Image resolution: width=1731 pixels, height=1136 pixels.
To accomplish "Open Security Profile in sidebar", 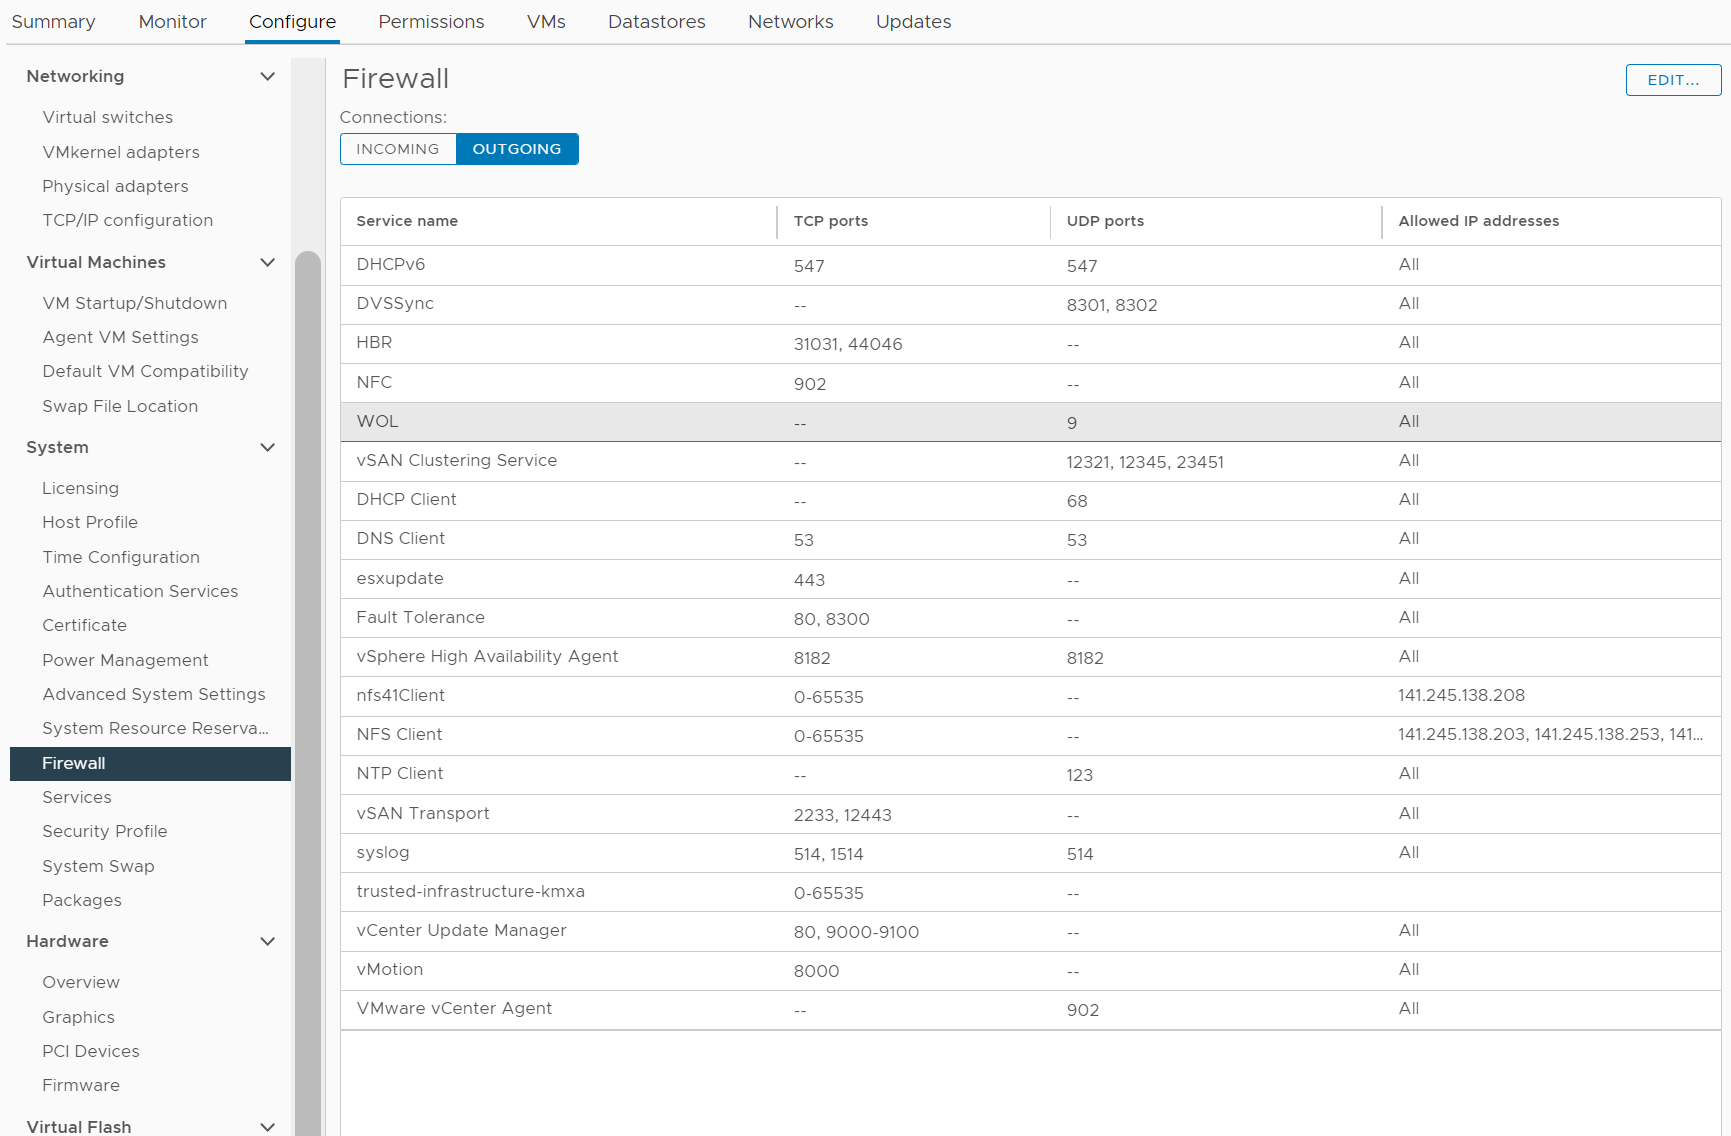I will point(104,832).
